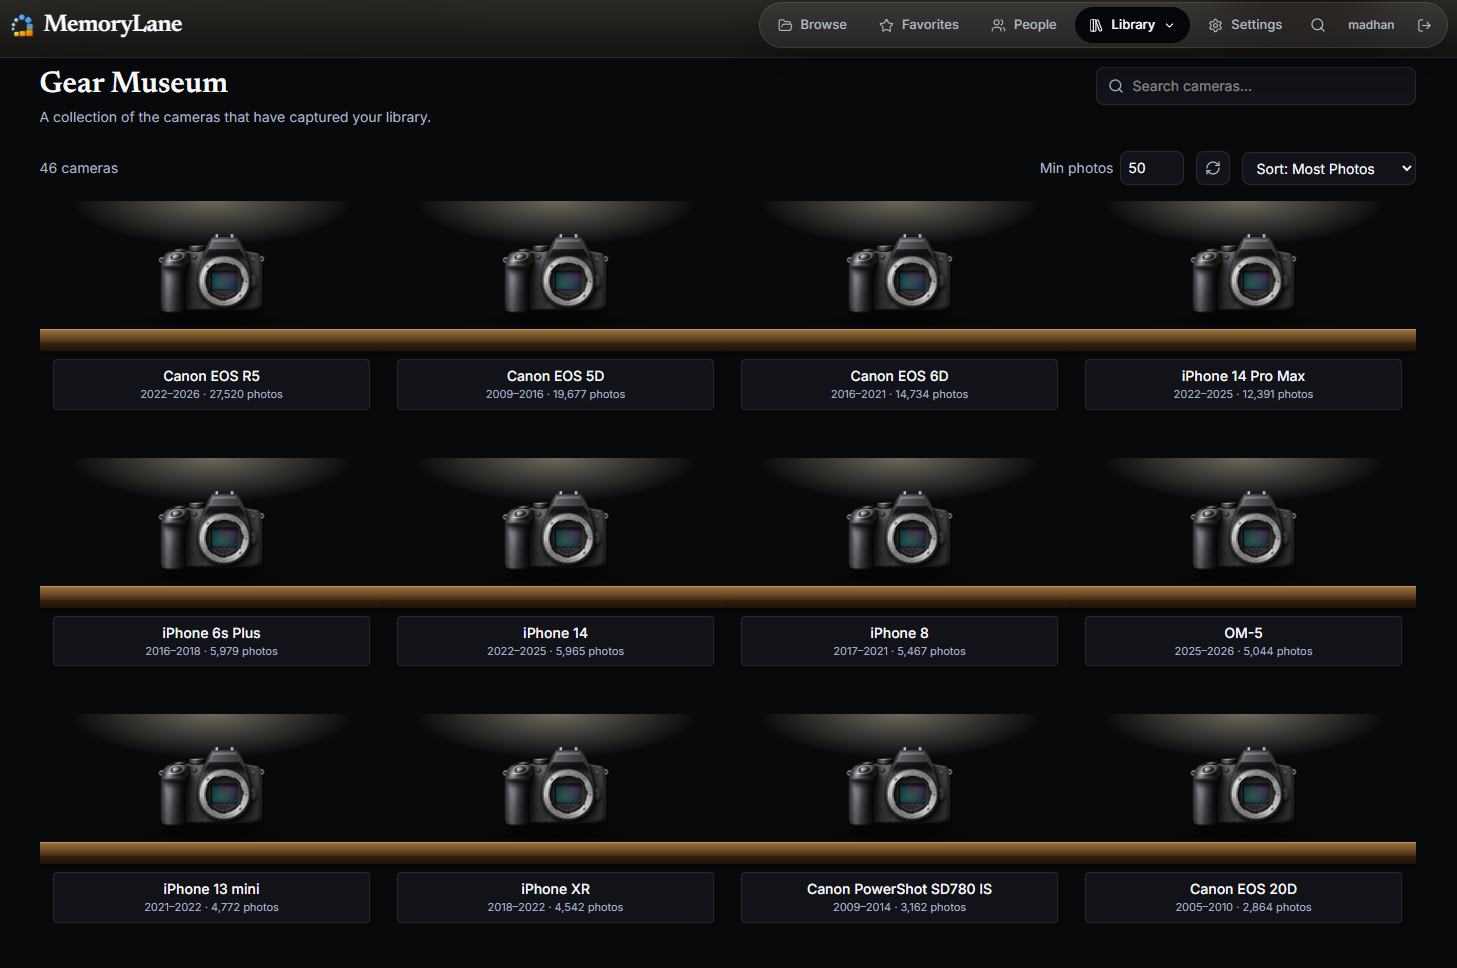Image resolution: width=1457 pixels, height=968 pixels.
Task: Open the iPhone 14 camera image
Action: (556, 530)
